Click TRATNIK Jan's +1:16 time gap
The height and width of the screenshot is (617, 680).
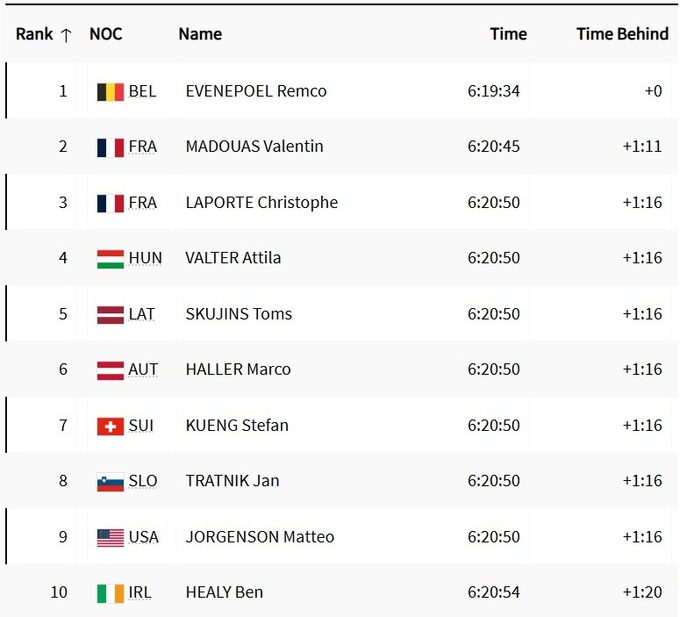642,481
